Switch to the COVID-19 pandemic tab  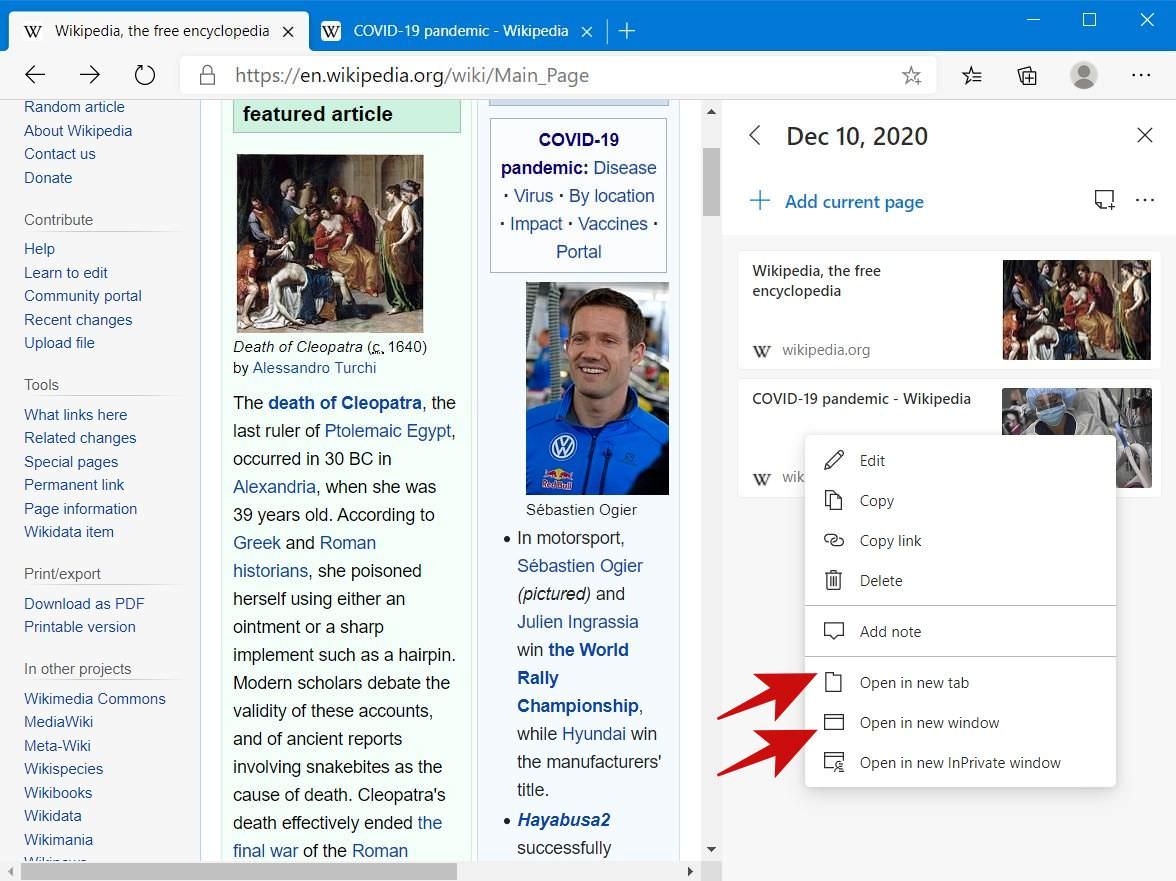[x=458, y=31]
